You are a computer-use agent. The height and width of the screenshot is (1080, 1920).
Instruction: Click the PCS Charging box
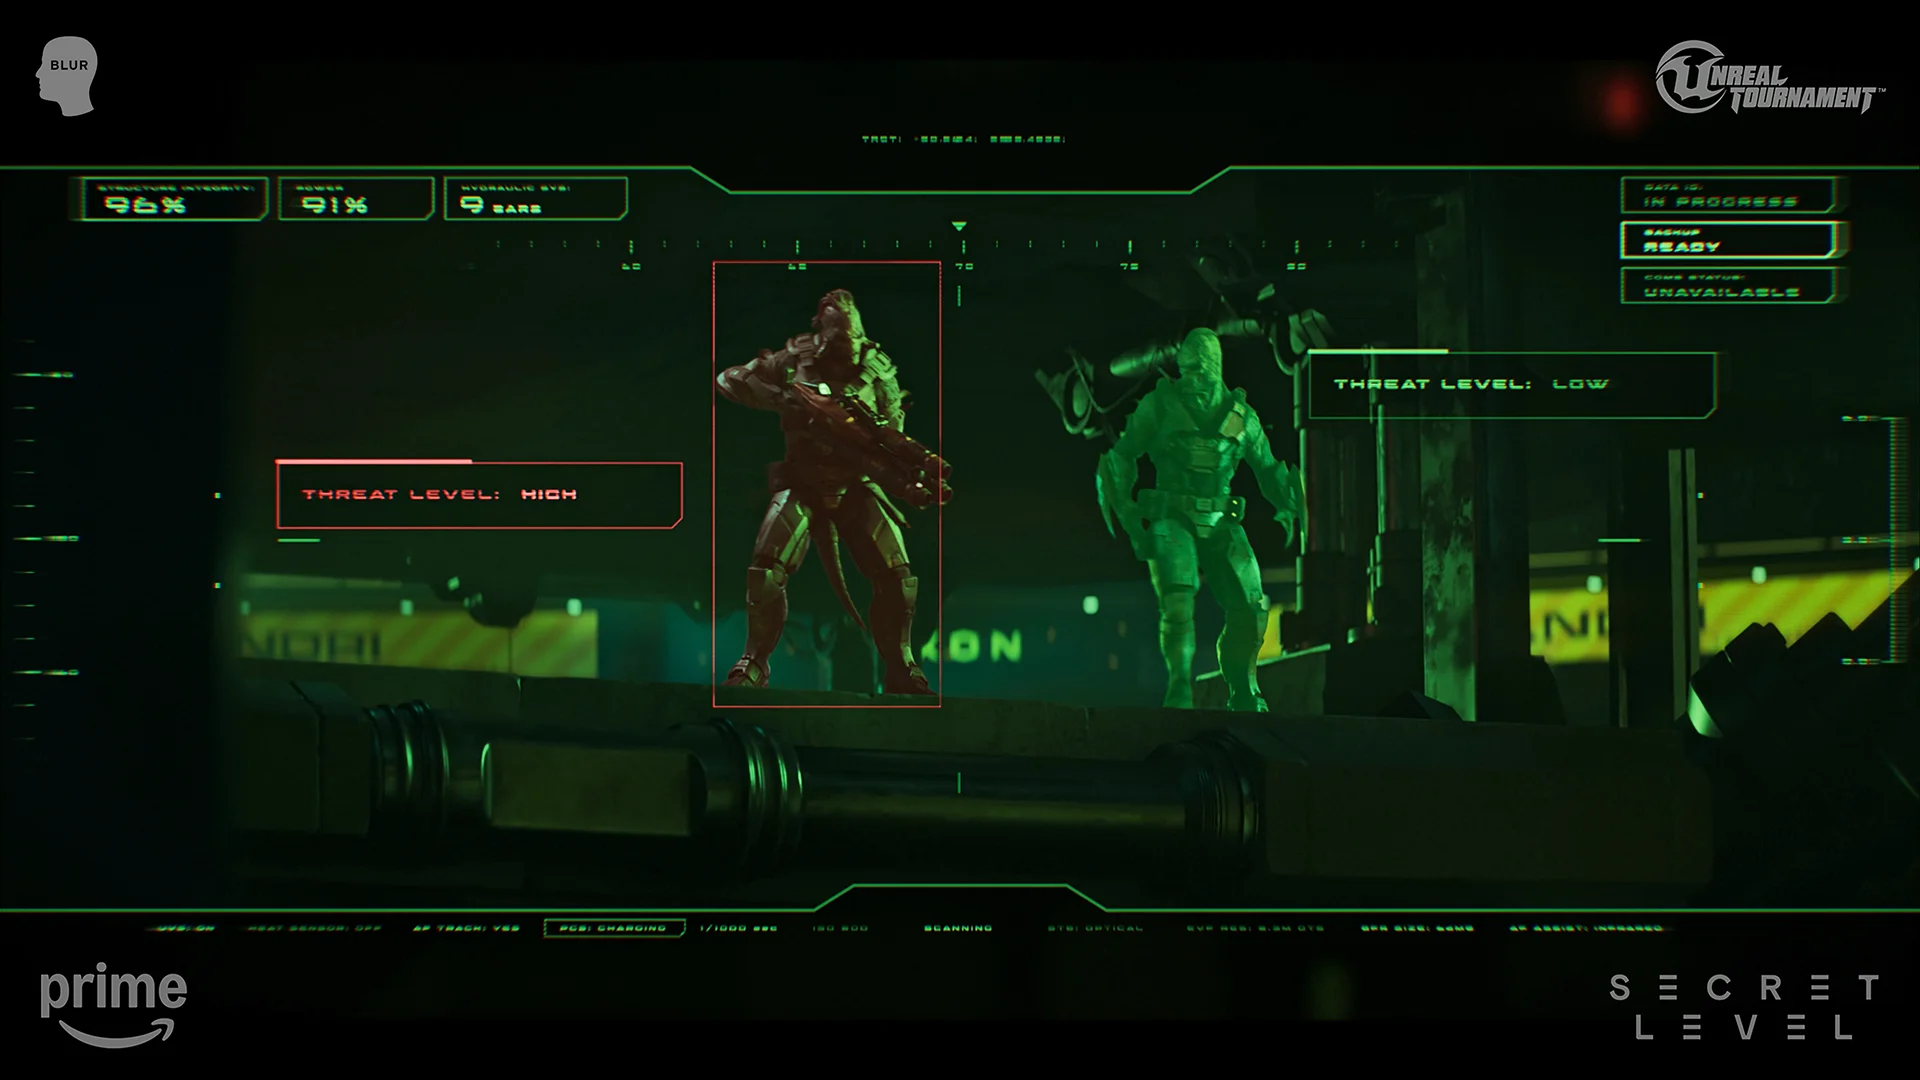pyautogui.click(x=613, y=929)
